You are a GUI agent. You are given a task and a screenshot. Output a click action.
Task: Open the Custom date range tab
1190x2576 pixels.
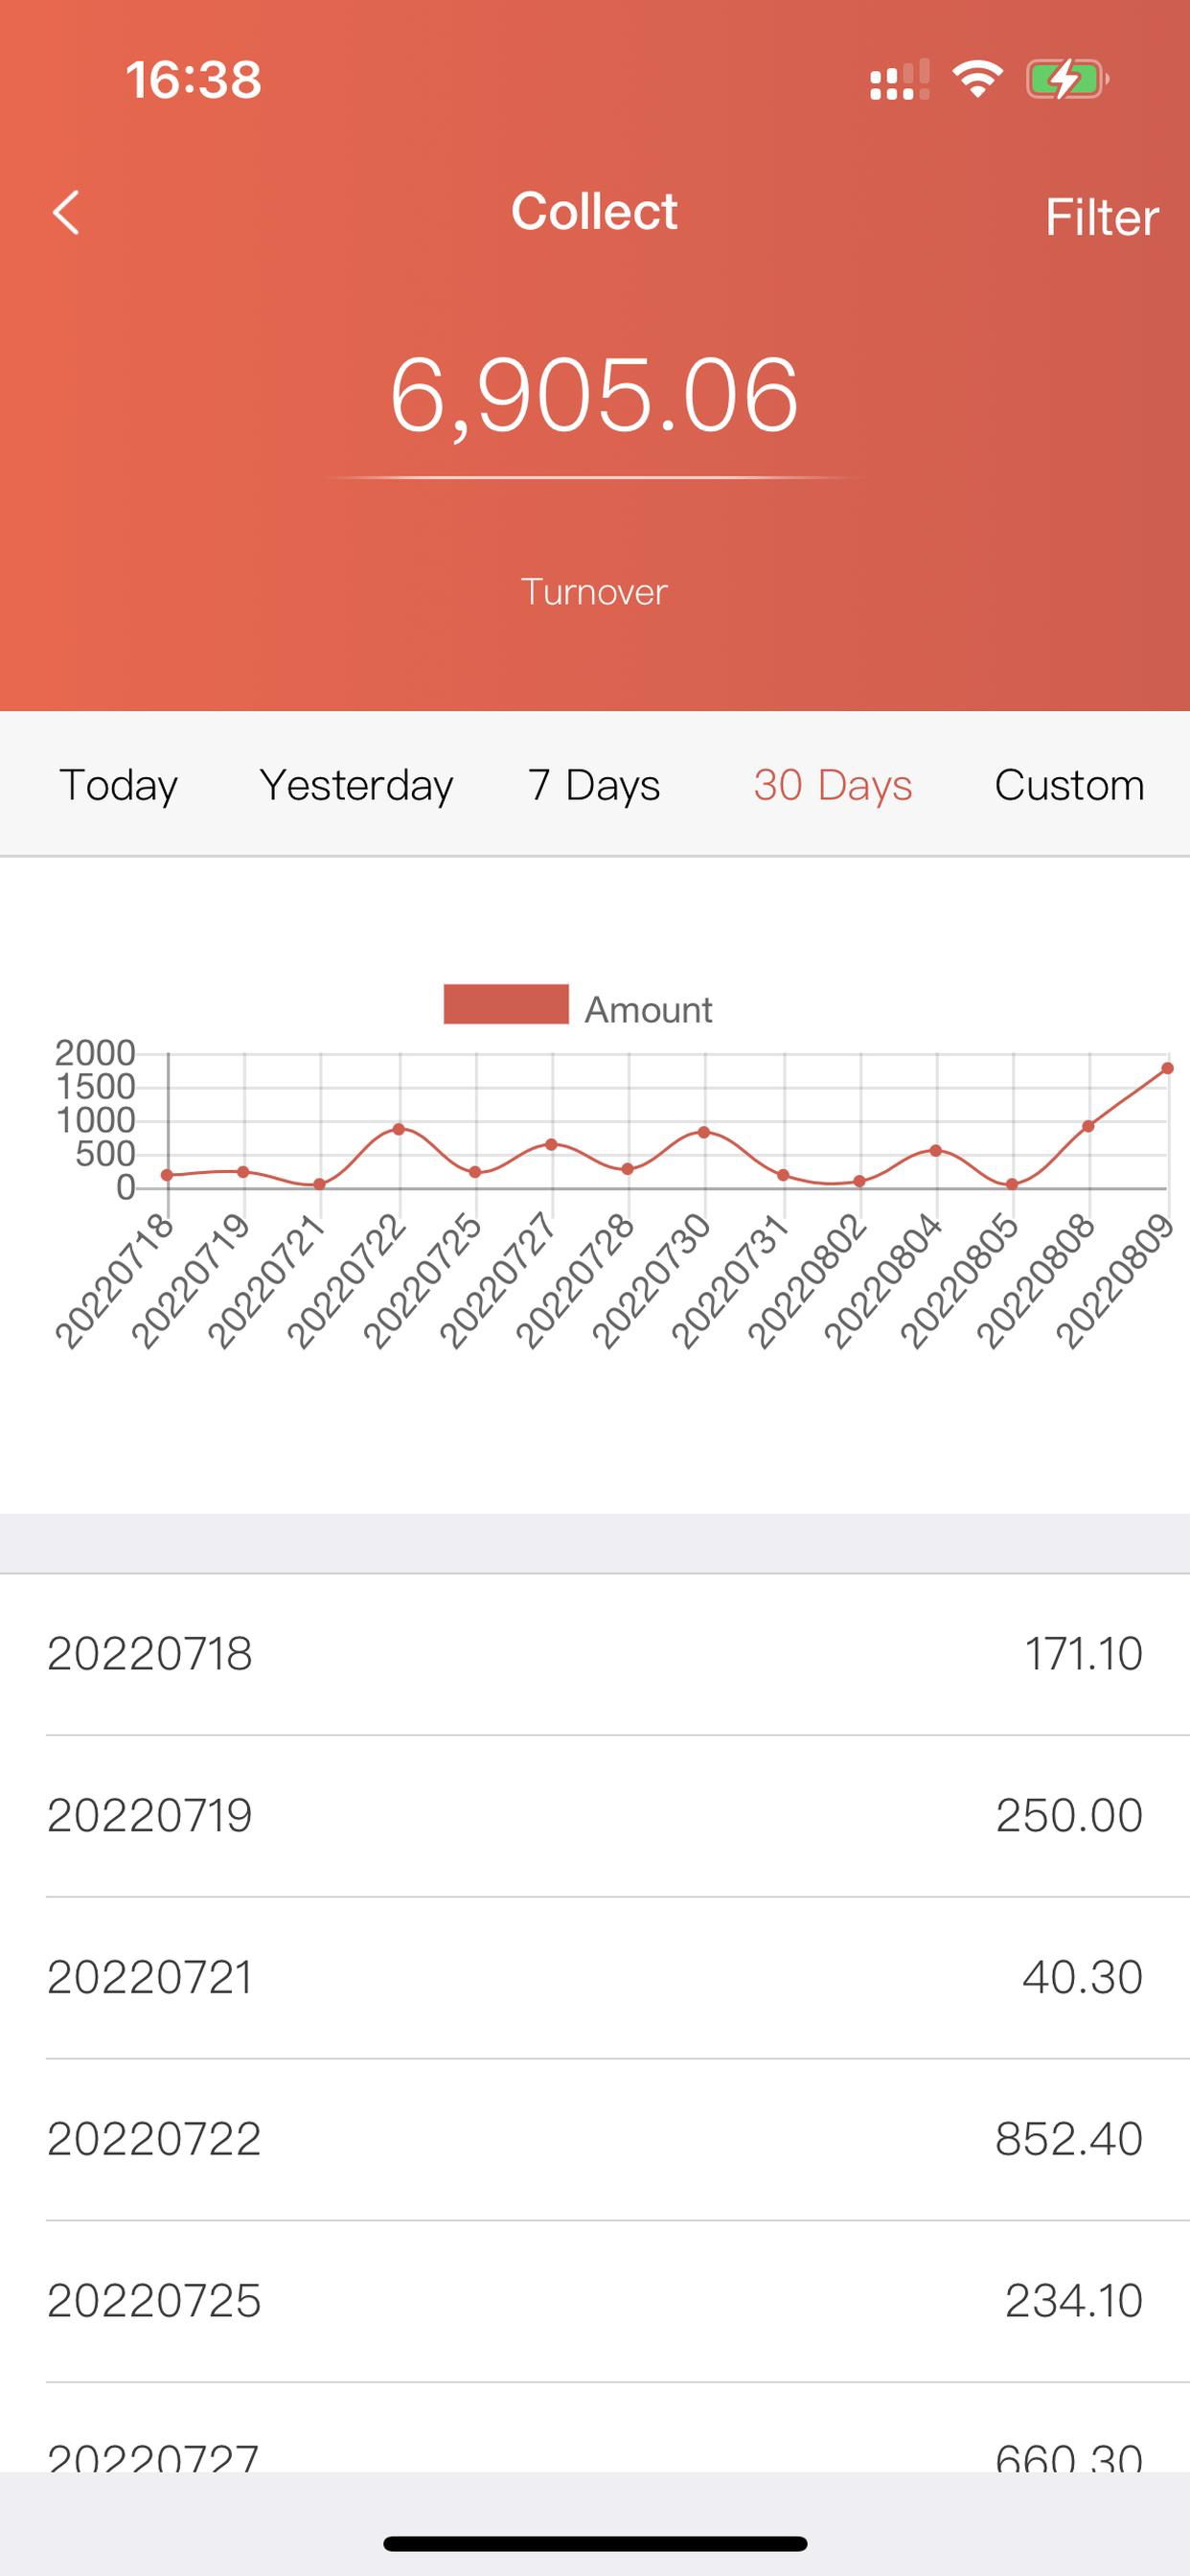(1069, 784)
